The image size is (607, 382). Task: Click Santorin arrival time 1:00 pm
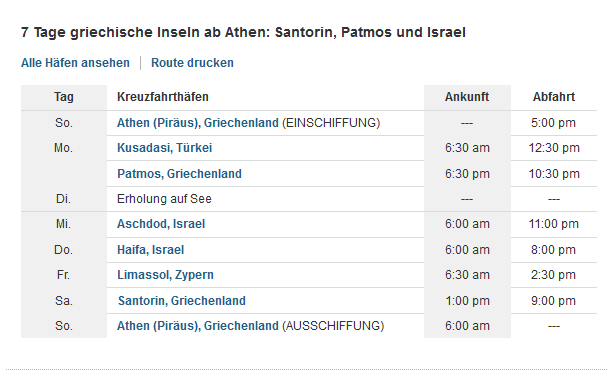(x=467, y=301)
